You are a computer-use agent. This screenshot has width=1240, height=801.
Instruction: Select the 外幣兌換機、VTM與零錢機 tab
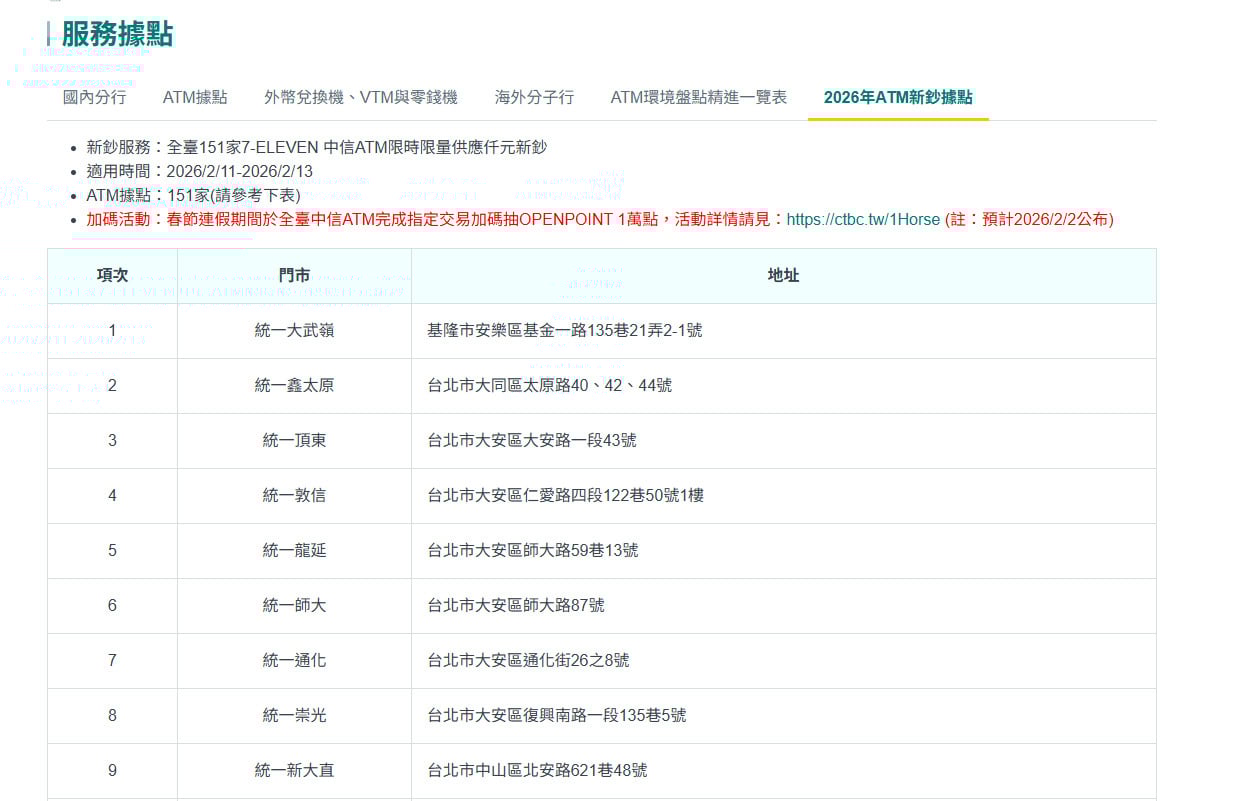pyautogui.click(x=361, y=97)
